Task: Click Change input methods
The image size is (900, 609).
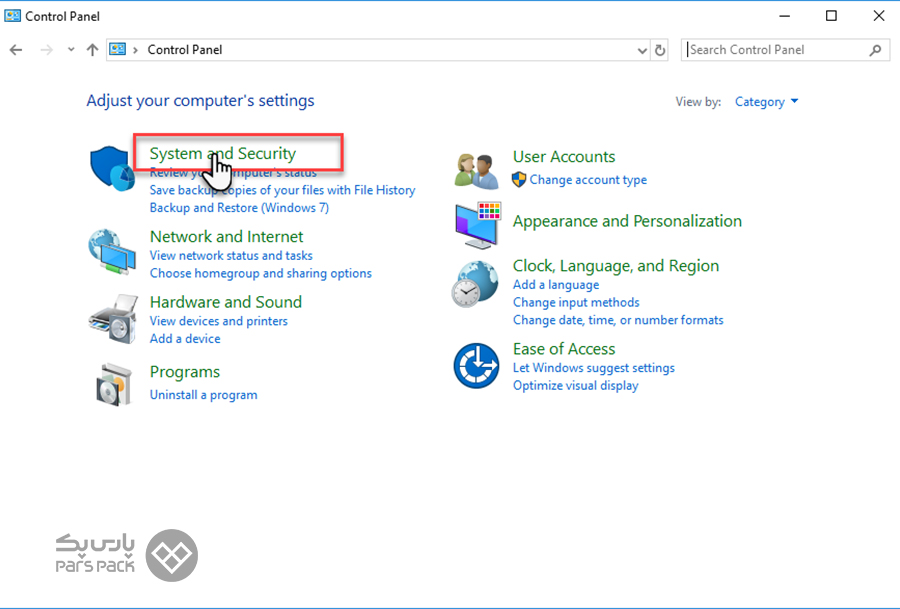Action: pos(576,302)
